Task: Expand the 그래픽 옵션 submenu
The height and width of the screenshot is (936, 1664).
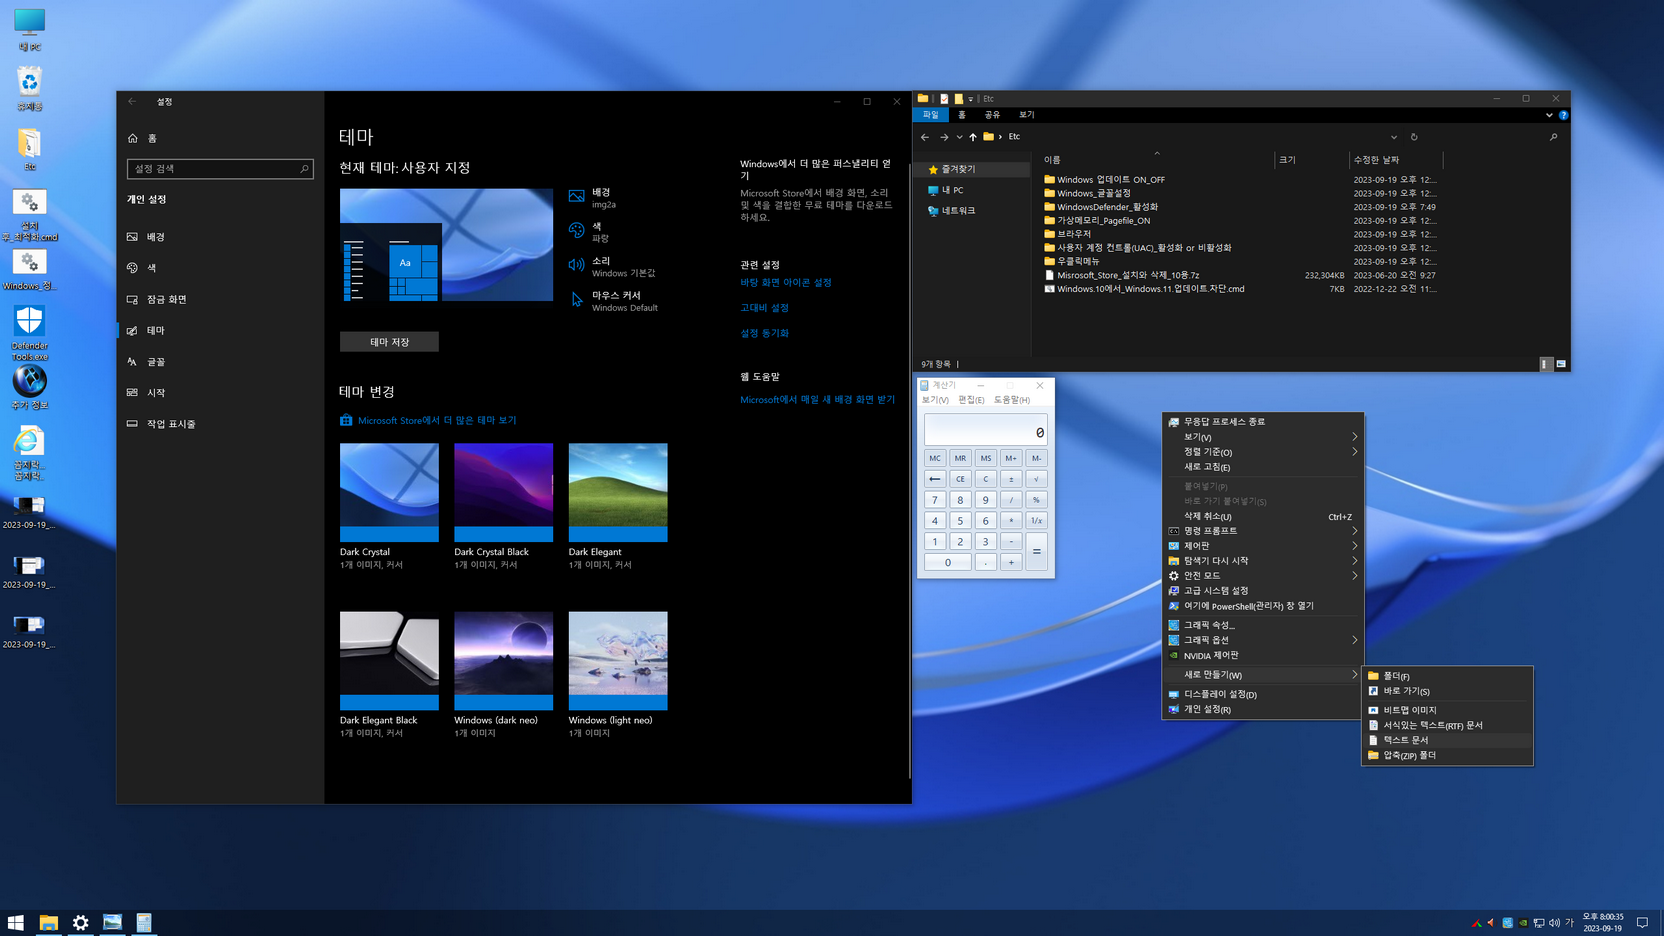Action: (1263, 640)
